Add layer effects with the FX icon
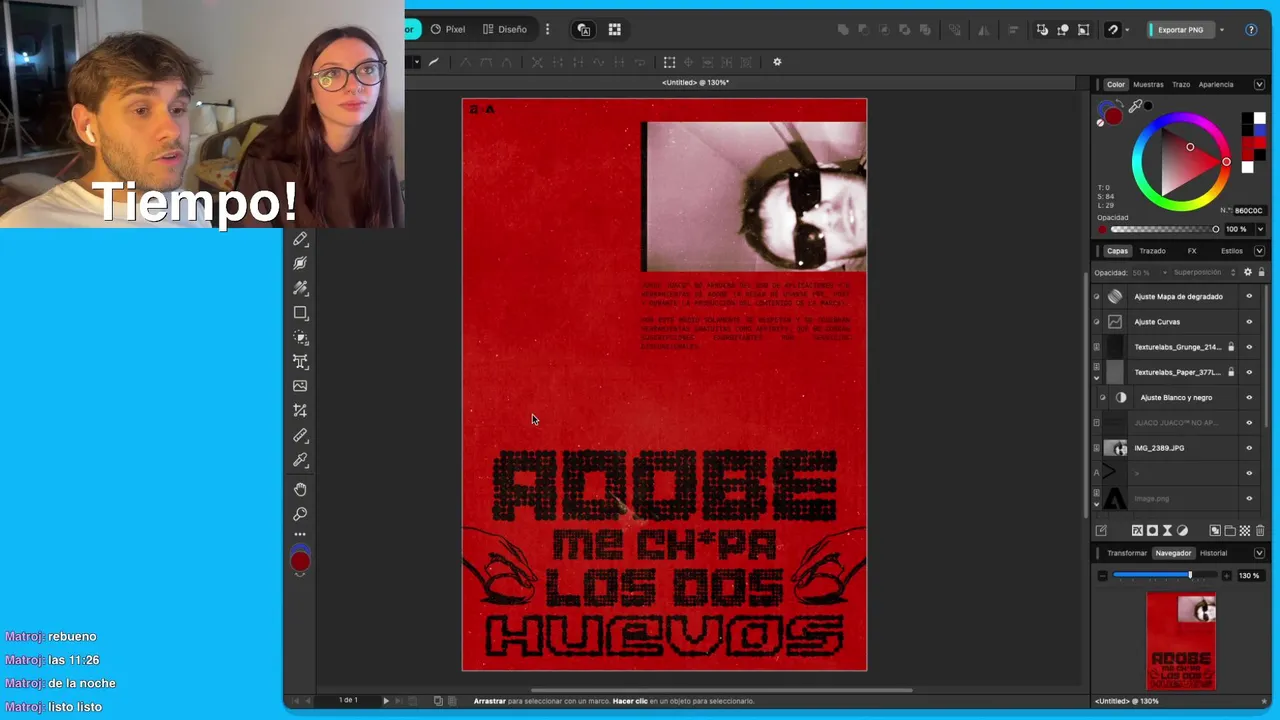Screen dimensions: 1280x720 (x=1138, y=531)
